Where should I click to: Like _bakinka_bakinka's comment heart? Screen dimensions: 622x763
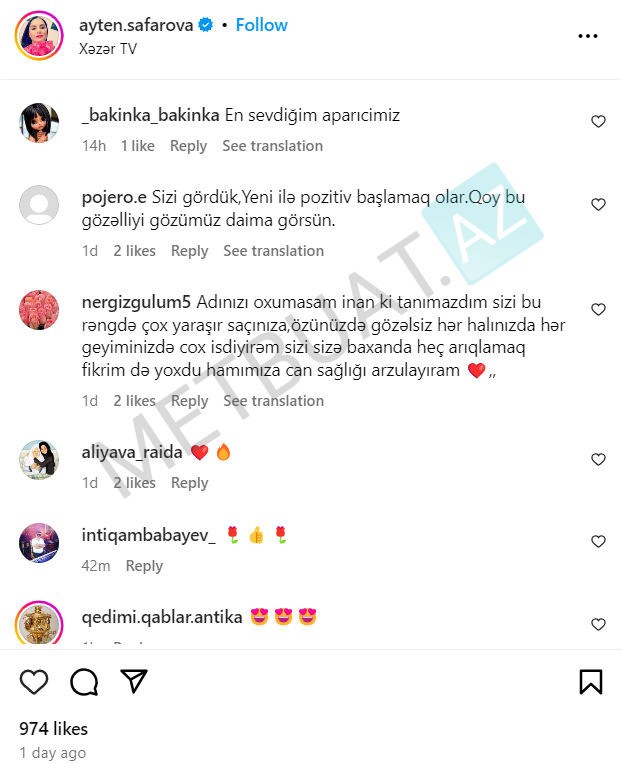coord(598,121)
